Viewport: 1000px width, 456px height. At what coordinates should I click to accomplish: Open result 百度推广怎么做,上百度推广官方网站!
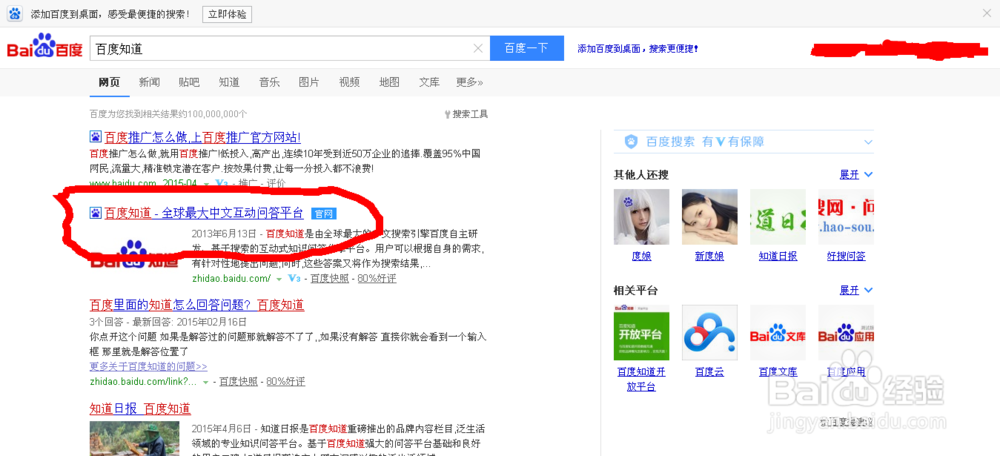pos(202,137)
